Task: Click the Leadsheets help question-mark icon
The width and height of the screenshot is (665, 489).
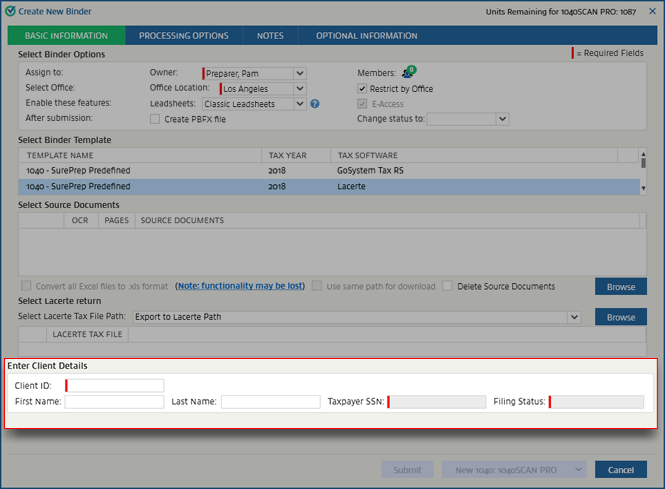Action: coord(315,104)
